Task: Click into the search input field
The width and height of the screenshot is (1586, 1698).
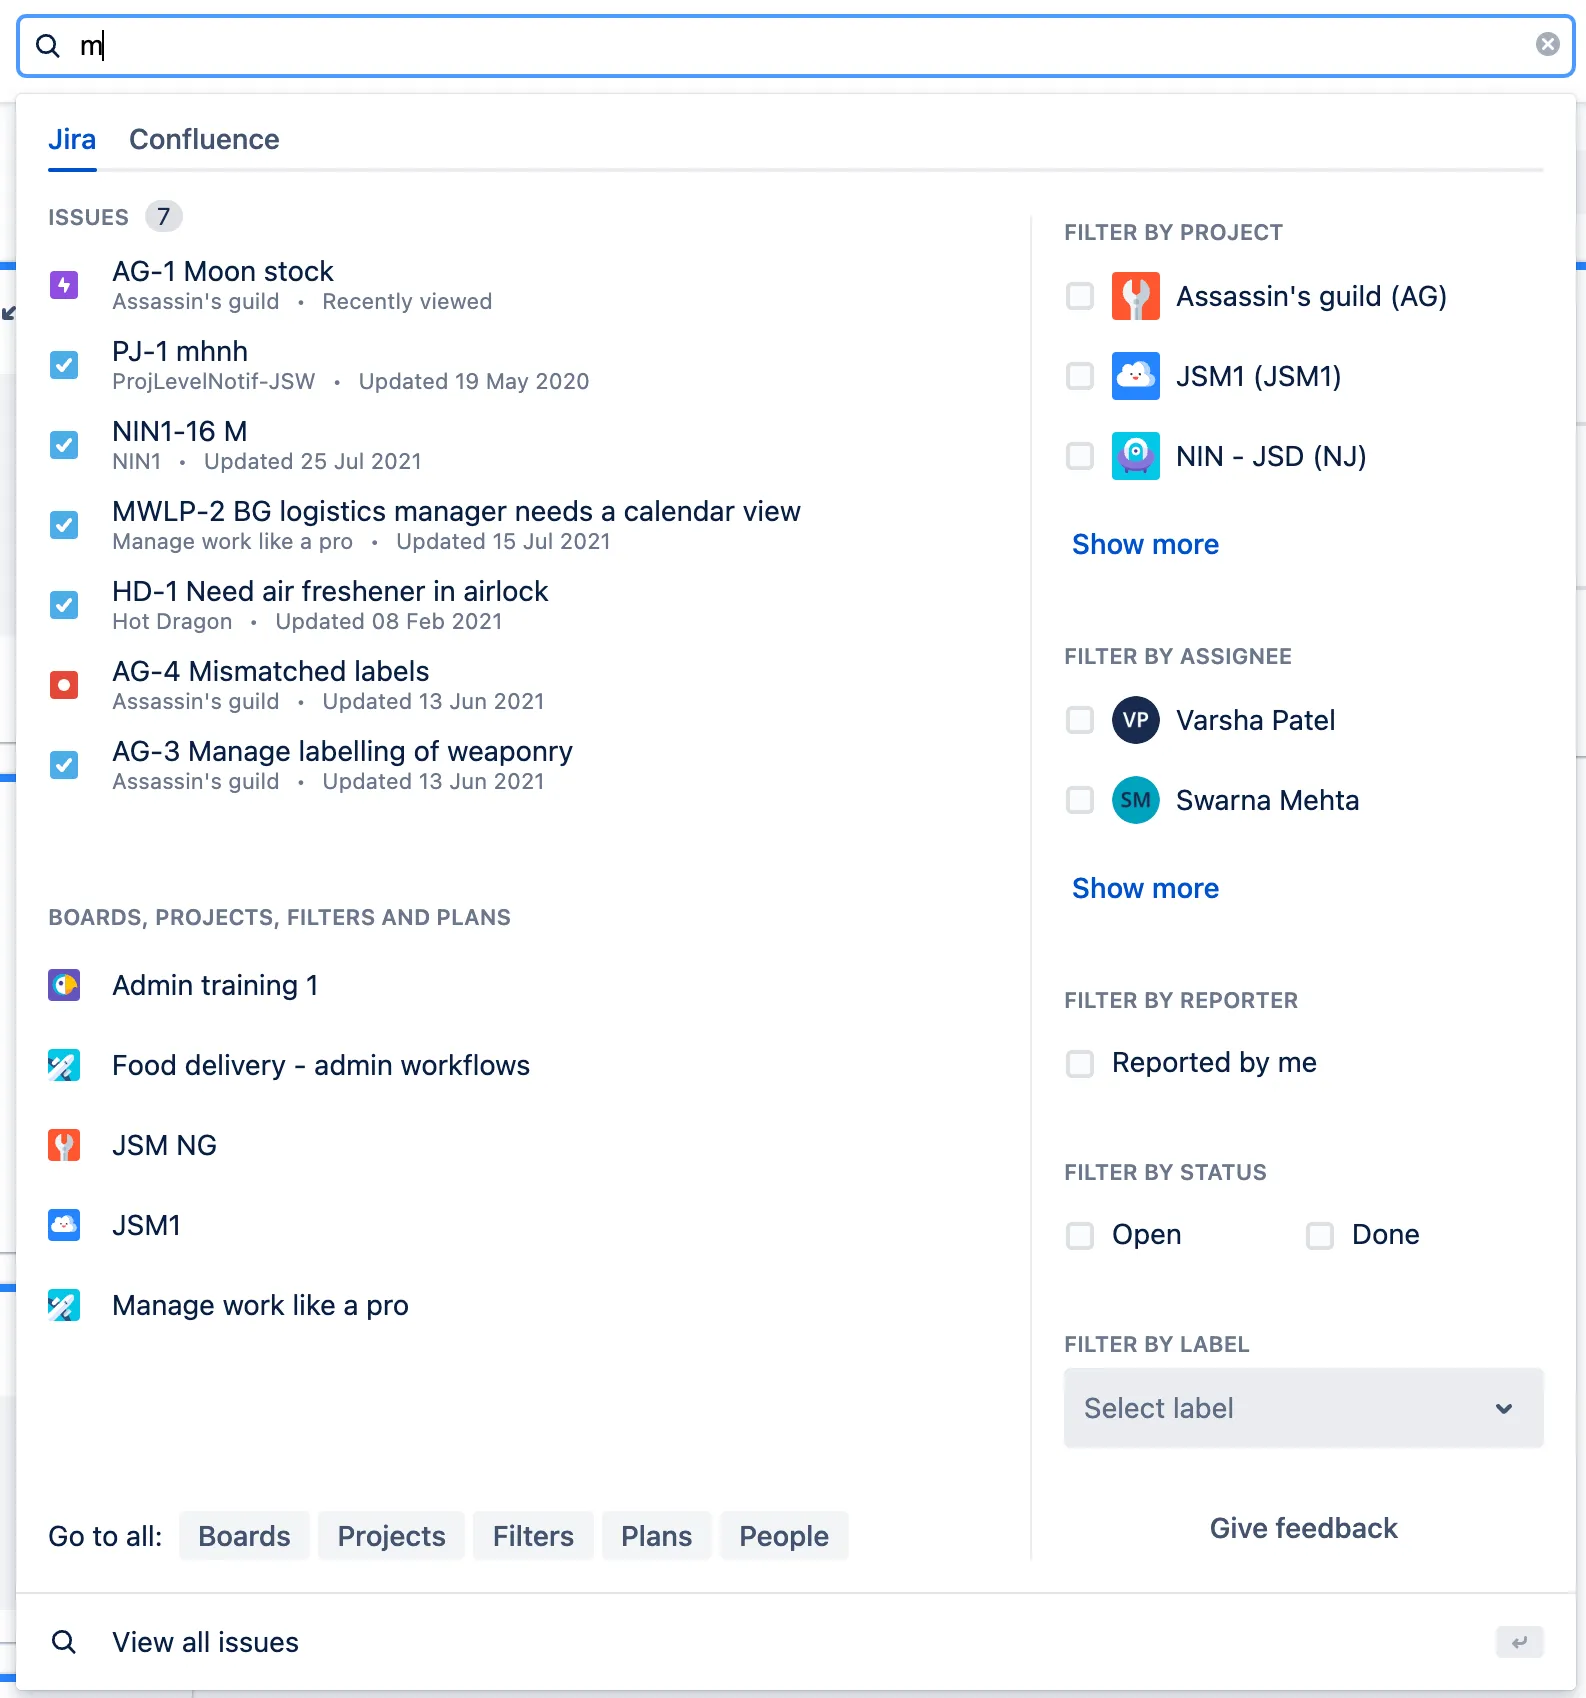Action: click(x=795, y=46)
